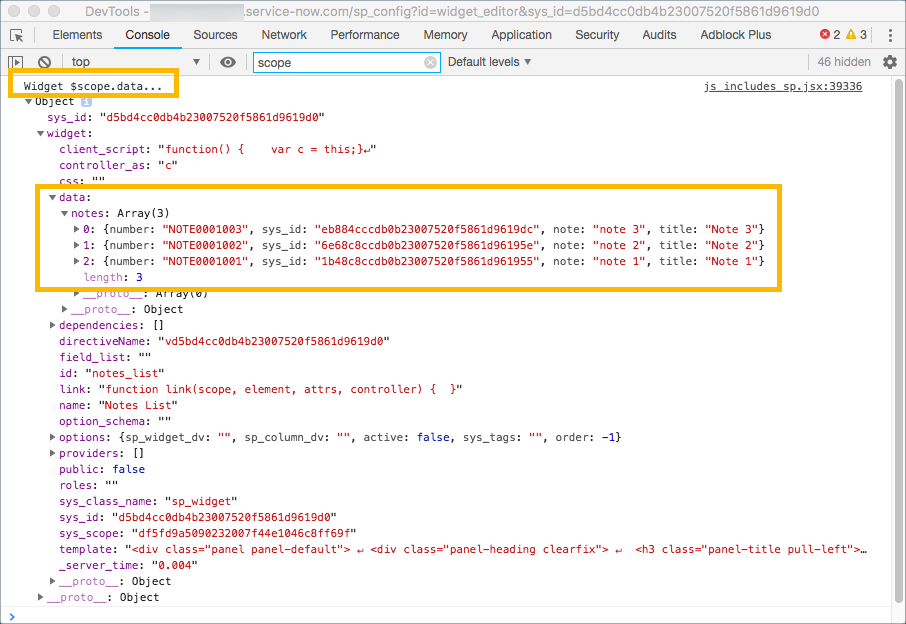Open the DevTools three-dot menu
The height and width of the screenshot is (624, 906).
coord(890,35)
